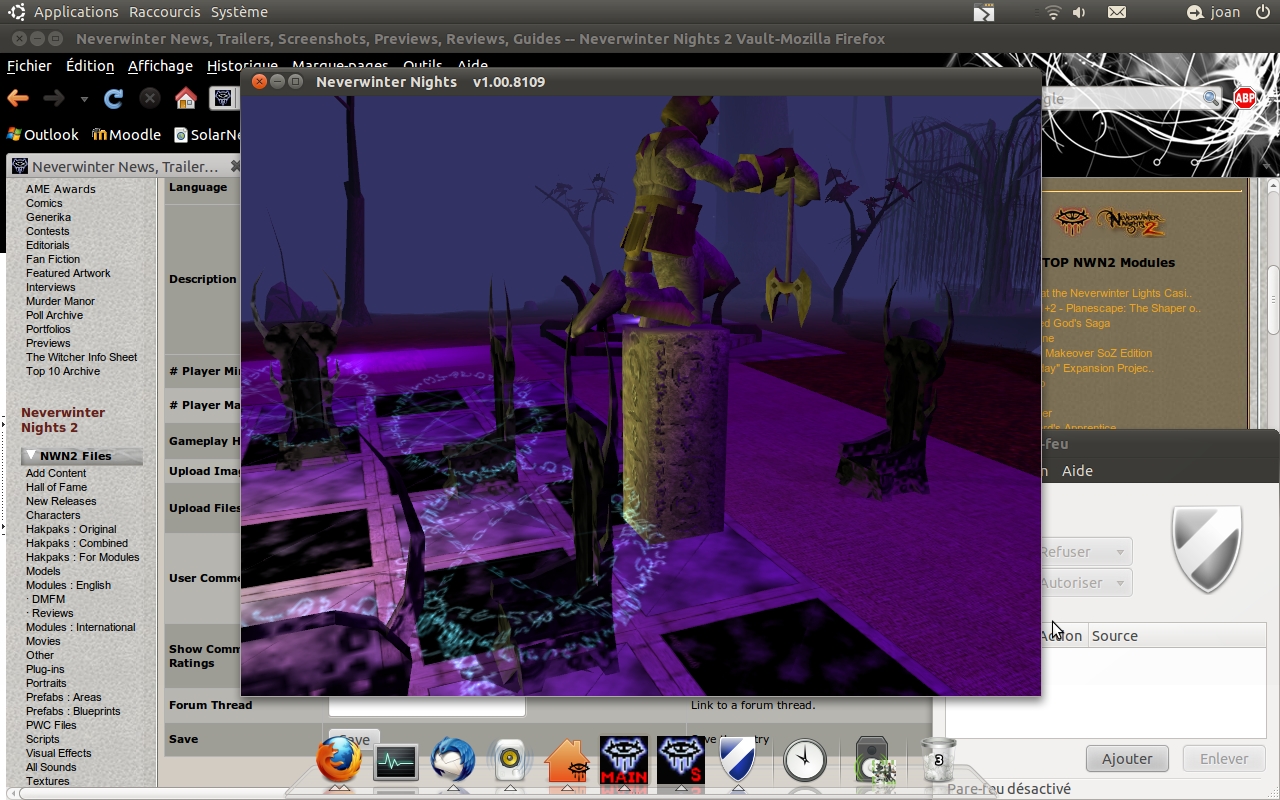Open the Affichage menu
Viewport: 1280px width, 800px height.
click(x=160, y=66)
